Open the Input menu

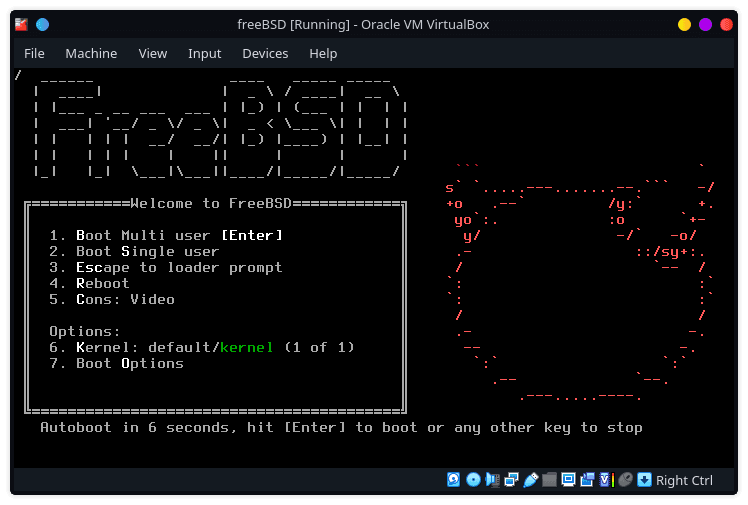[x=204, y=53]
